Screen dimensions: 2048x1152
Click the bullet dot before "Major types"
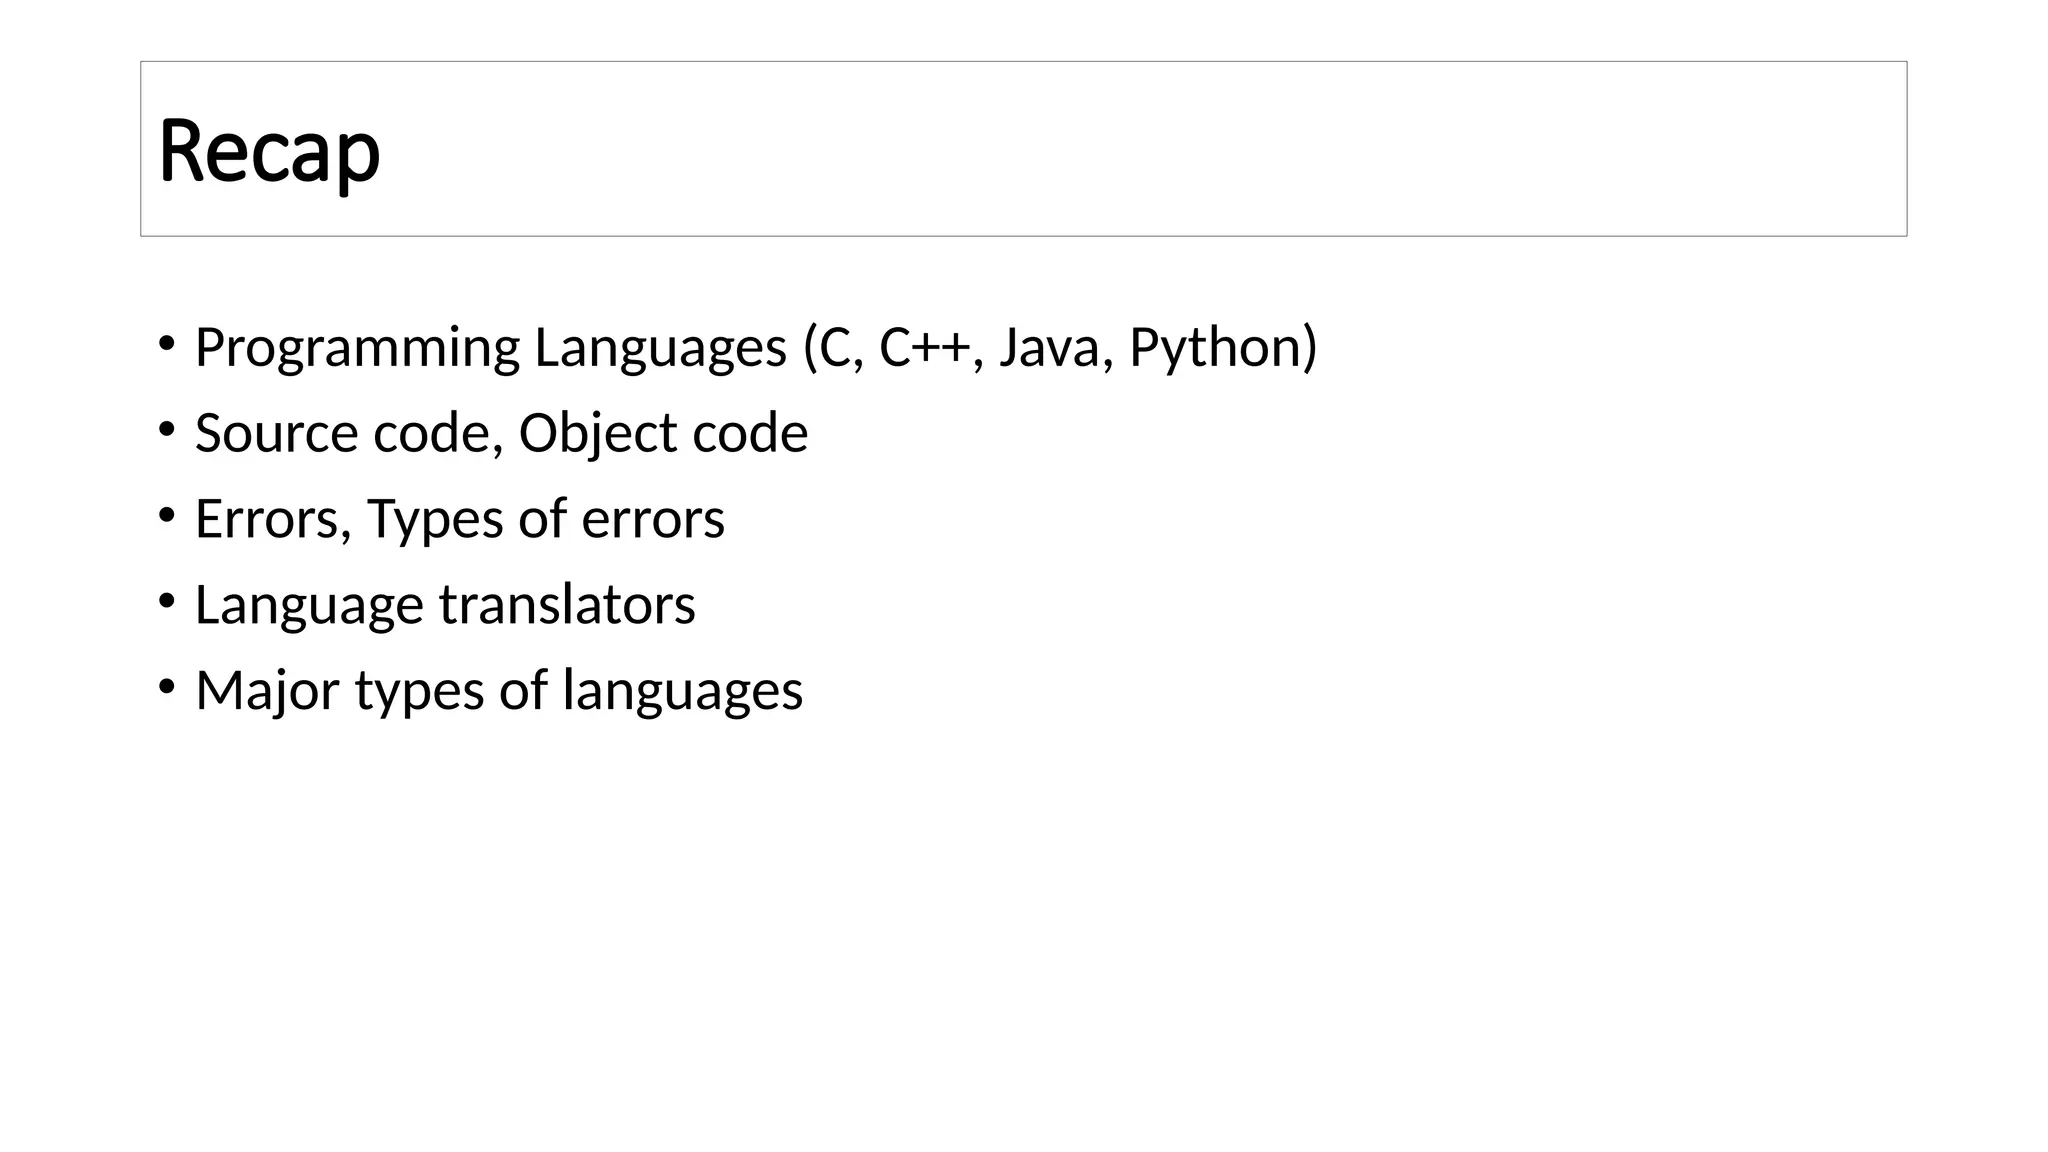click(x=166, y=687)
